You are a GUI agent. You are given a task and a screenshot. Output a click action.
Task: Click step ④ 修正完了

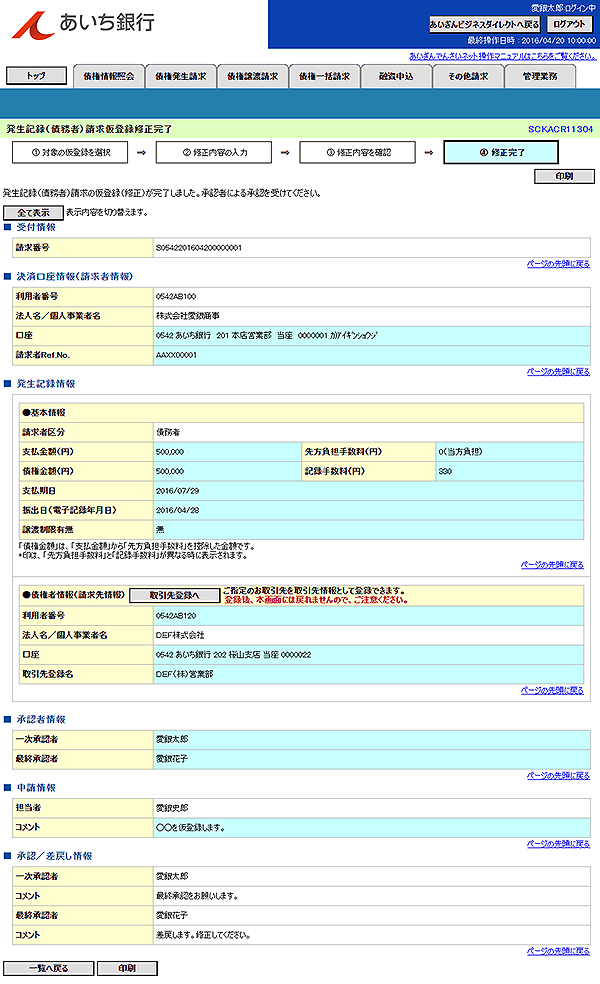tap(501, 152)
